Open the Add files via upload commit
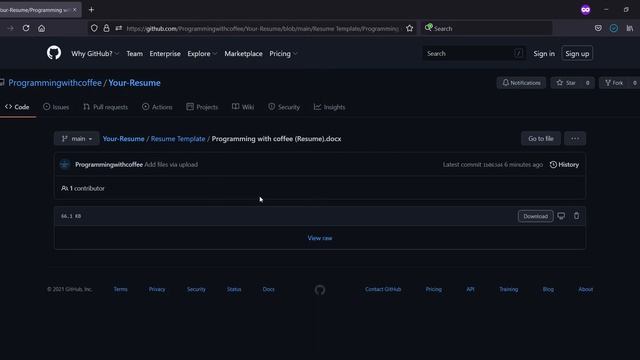Image resolution: width=640 pixels, height=360 pixels. point(171,164)
